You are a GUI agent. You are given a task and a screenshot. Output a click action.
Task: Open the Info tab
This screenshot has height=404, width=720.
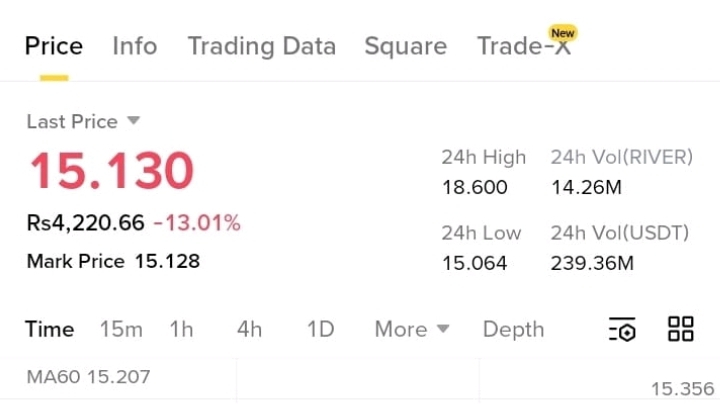[135, 46]
